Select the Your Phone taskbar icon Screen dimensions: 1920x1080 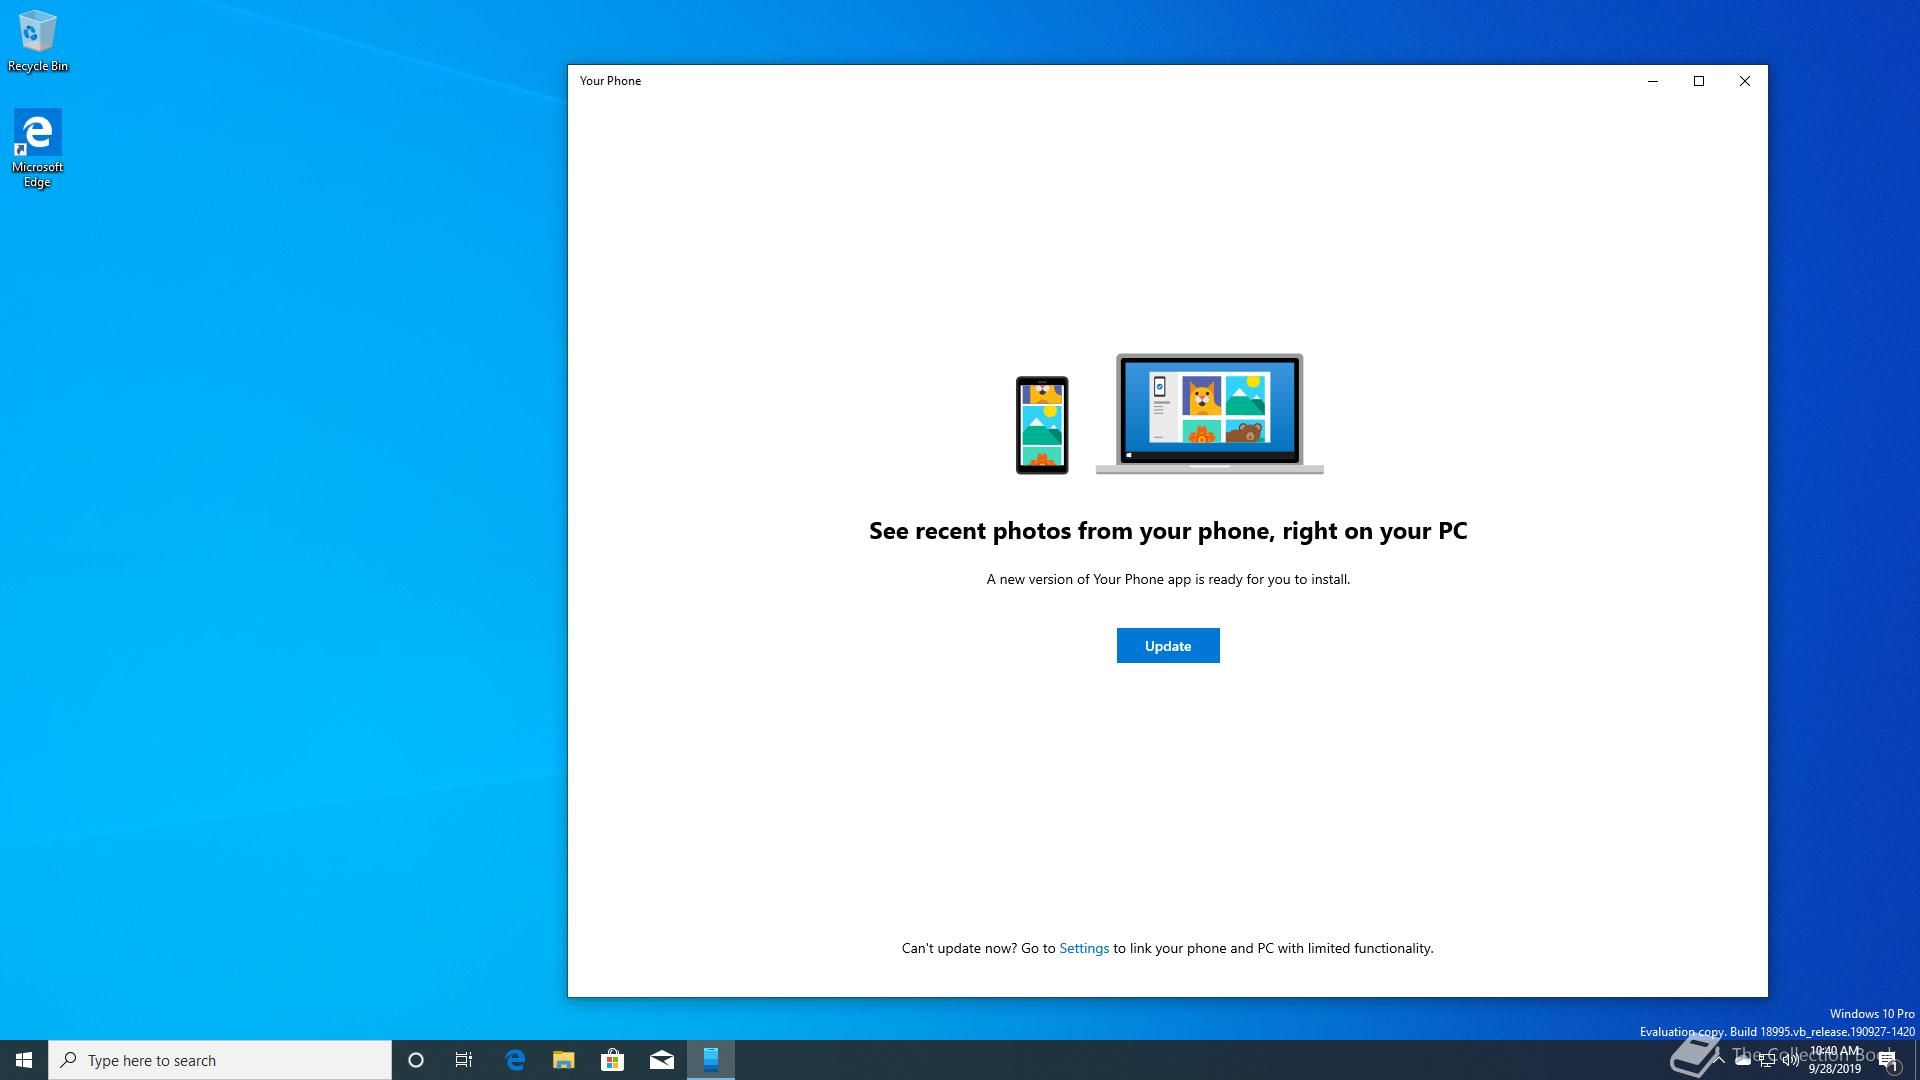coord(711,1060)
